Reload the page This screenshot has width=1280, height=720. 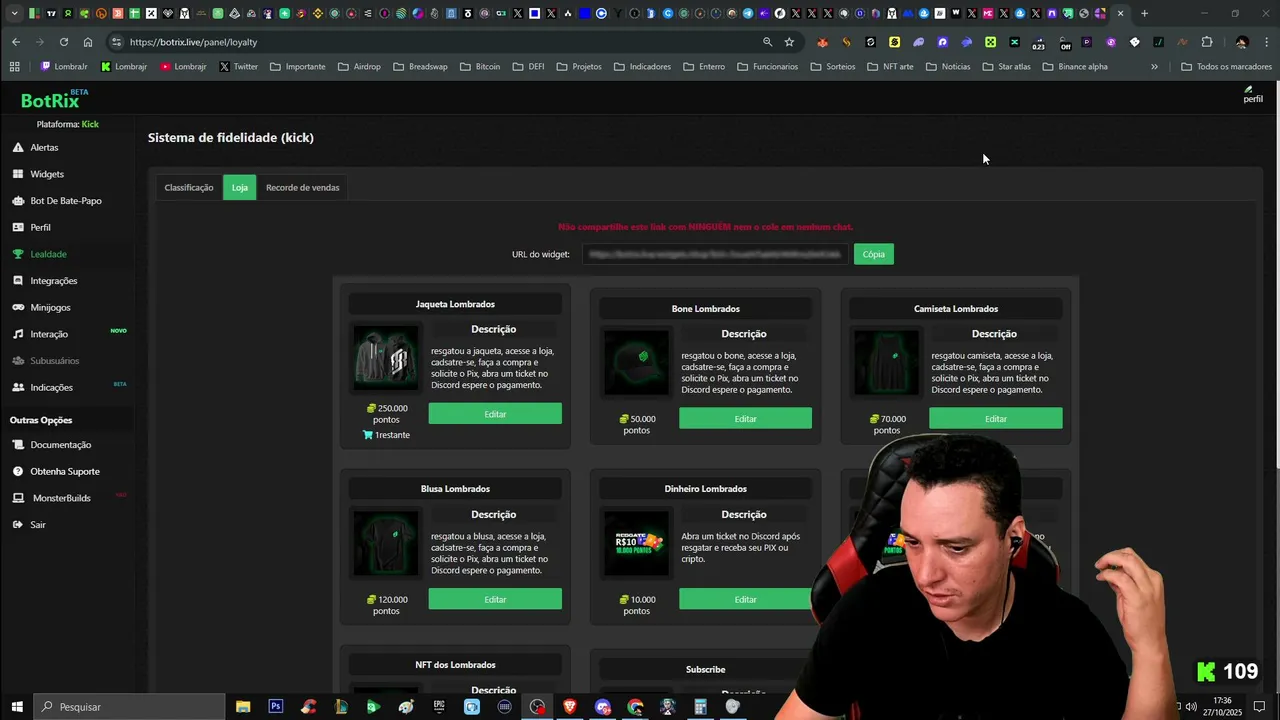coord(64,42)
